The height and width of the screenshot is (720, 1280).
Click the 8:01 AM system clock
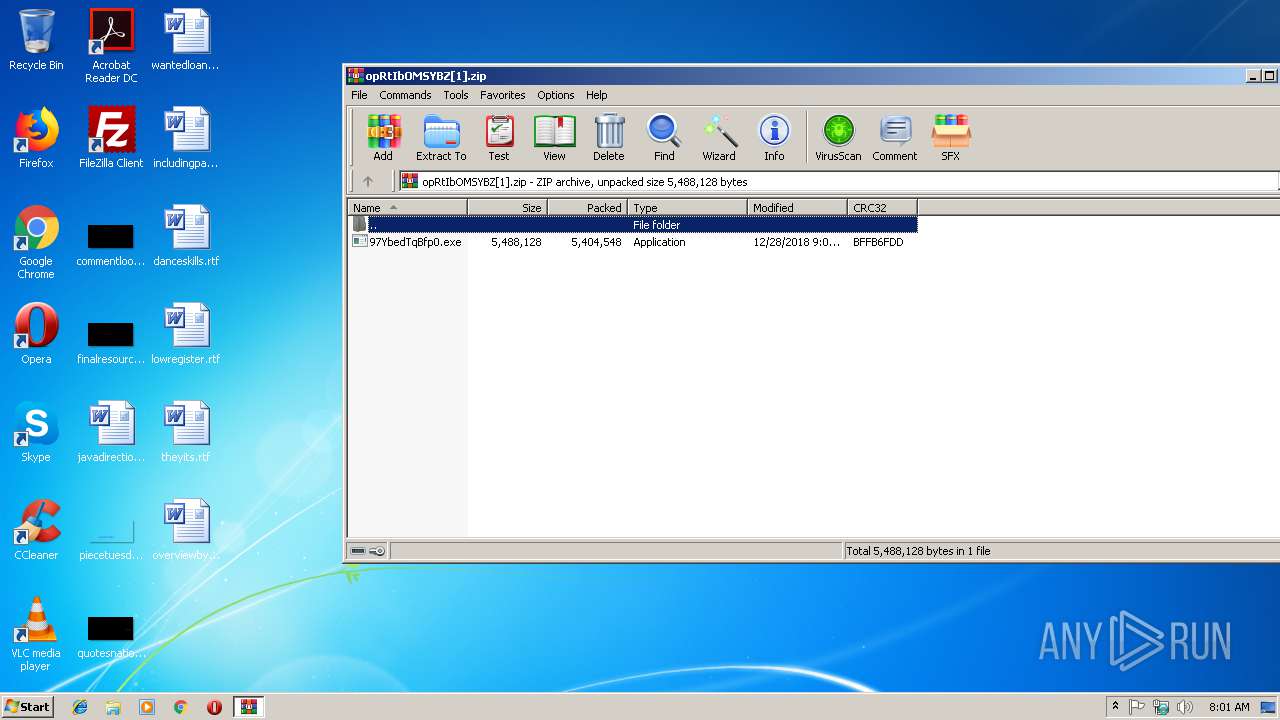coord(1228,707)
